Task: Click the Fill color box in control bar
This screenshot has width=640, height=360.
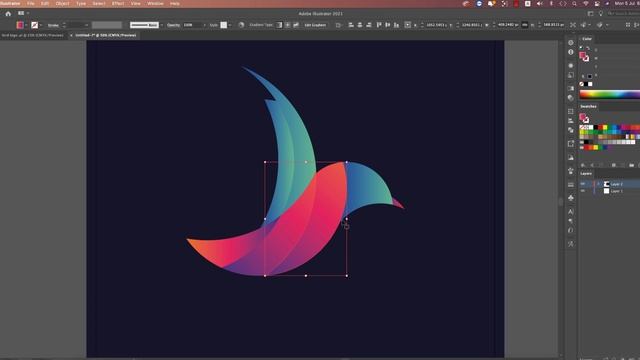Action: click(x=20, y=25)
